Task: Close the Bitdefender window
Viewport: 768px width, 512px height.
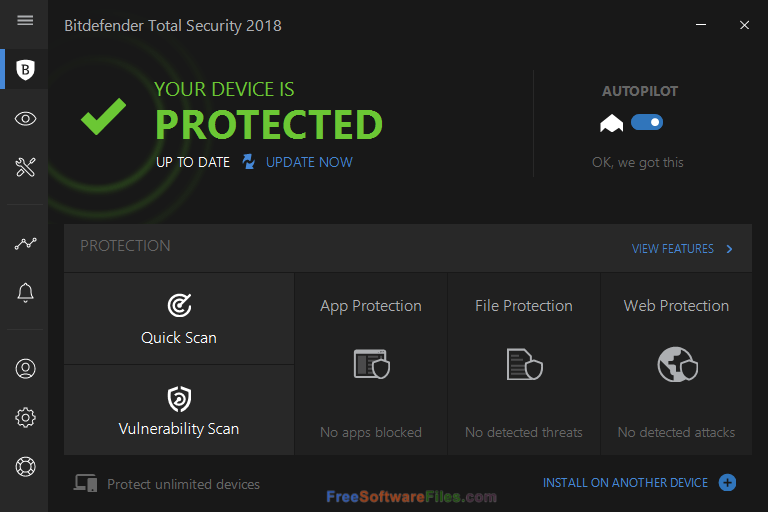Action: pyautogui.click(x=744, y=25)
